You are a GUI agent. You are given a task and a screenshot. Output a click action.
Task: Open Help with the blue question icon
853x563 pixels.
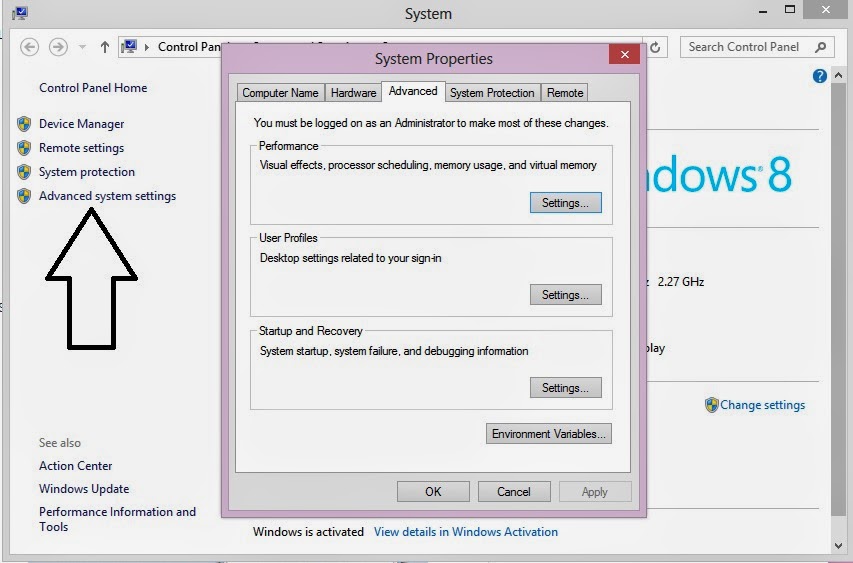(x=820, y=76)
